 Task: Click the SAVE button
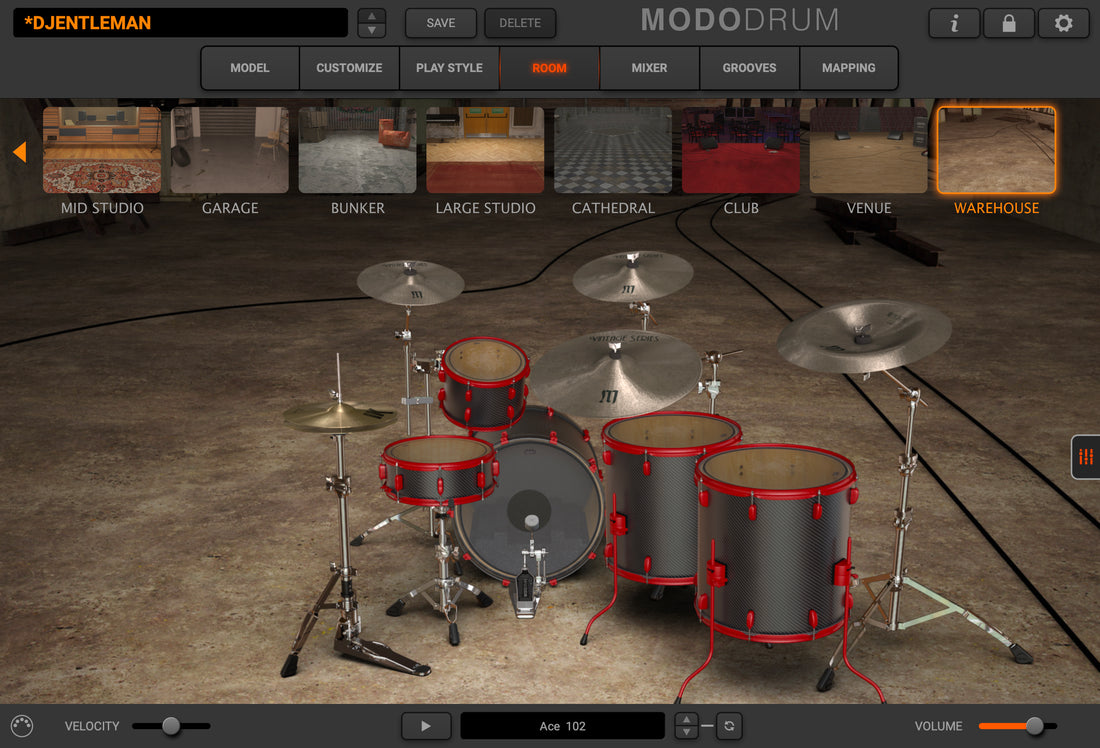click(441, 23)
